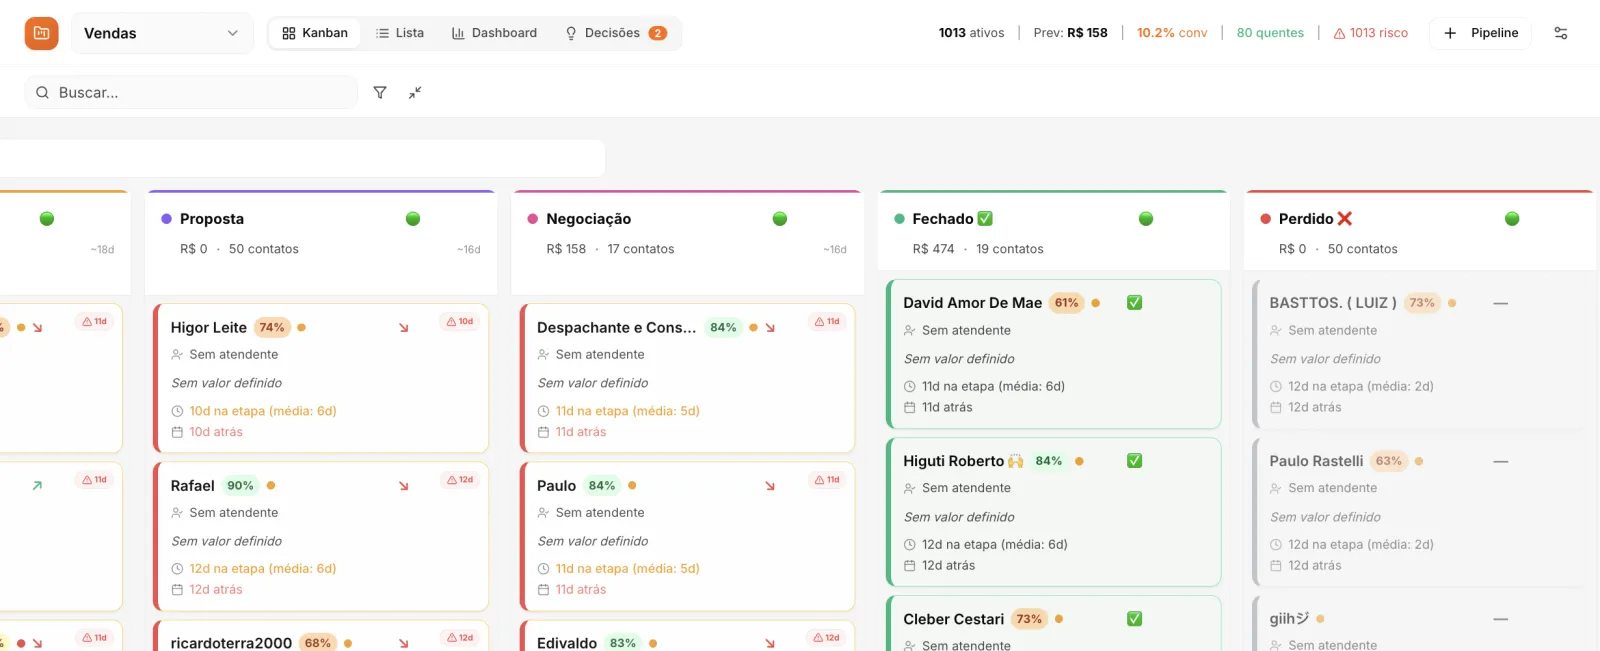Filter by 1013 risco warning
This screenshot has width=1600, height=651.
1370,33
